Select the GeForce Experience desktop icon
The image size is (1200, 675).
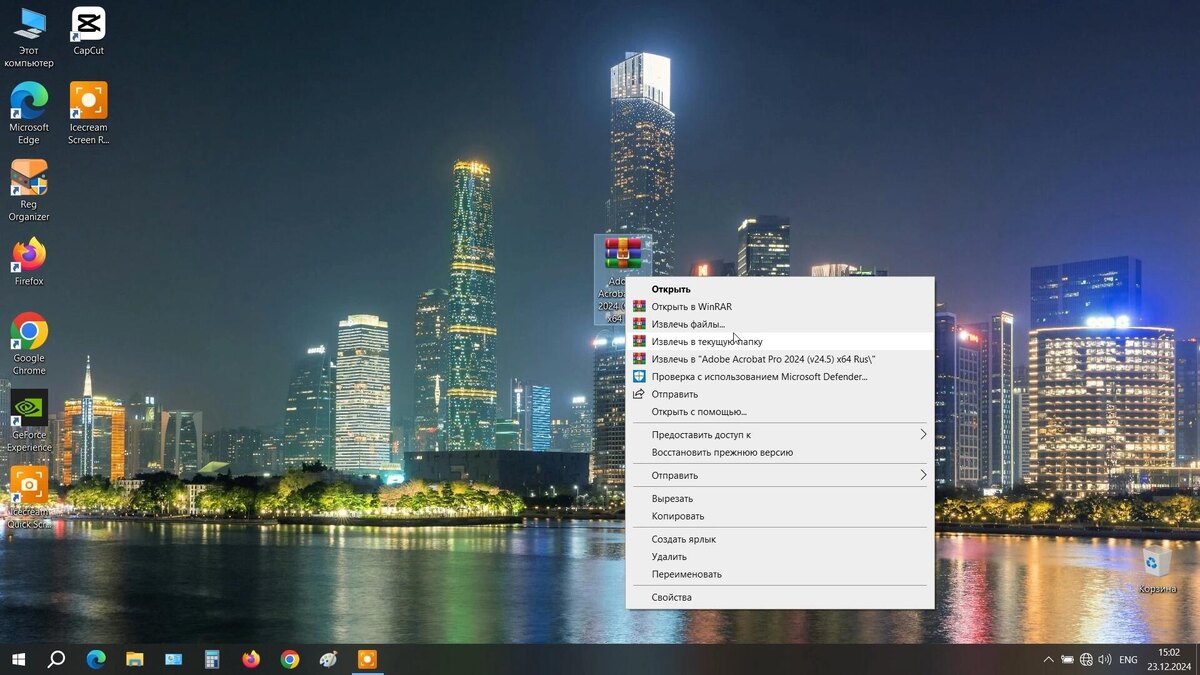(29, 421)
